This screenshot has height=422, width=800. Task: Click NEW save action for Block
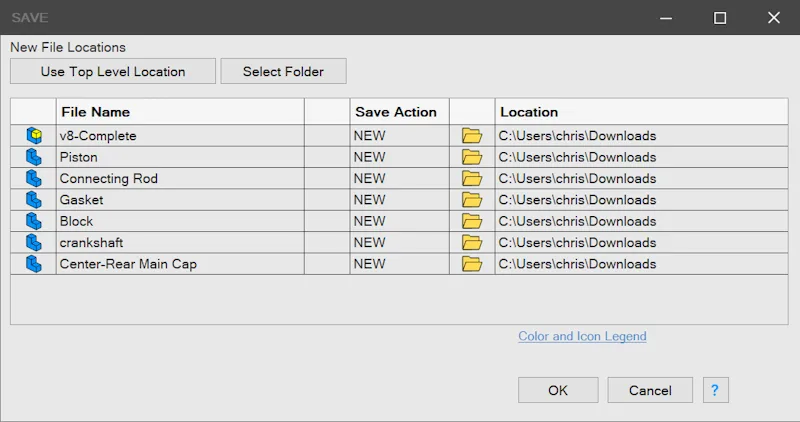tap(399, 221)
